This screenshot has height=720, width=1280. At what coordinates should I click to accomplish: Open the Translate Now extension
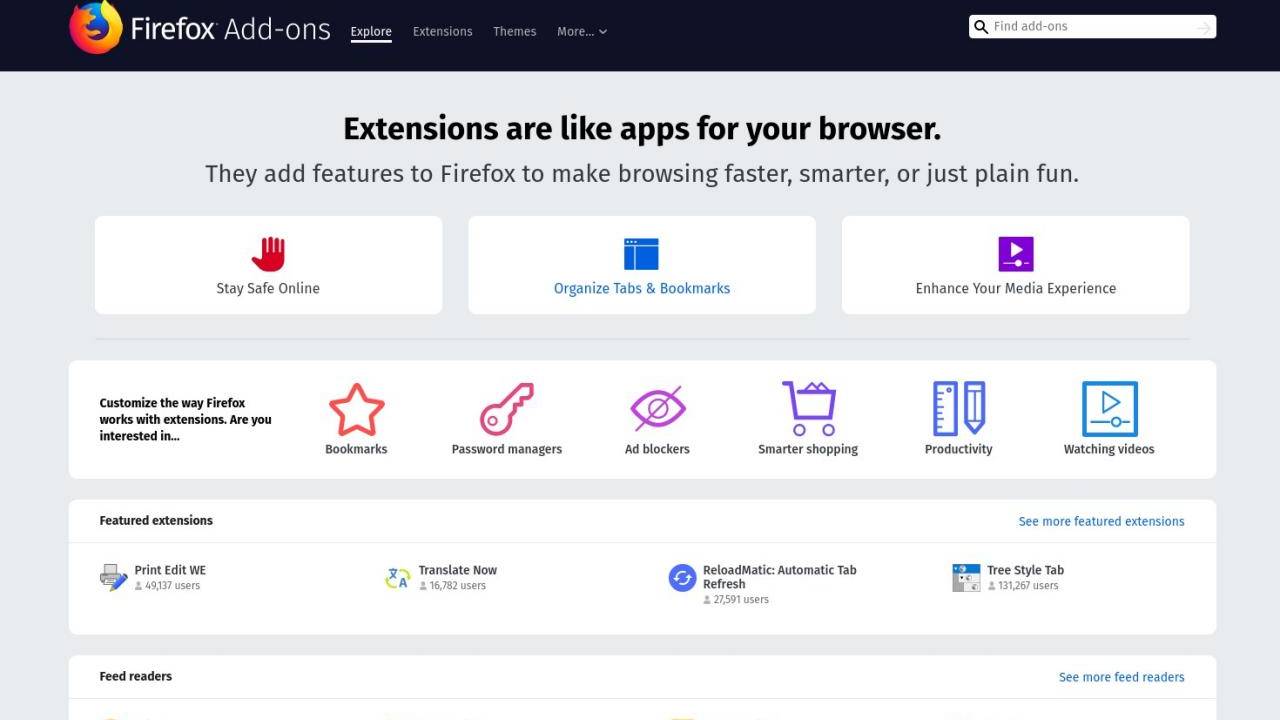click(x=458, y=570)
